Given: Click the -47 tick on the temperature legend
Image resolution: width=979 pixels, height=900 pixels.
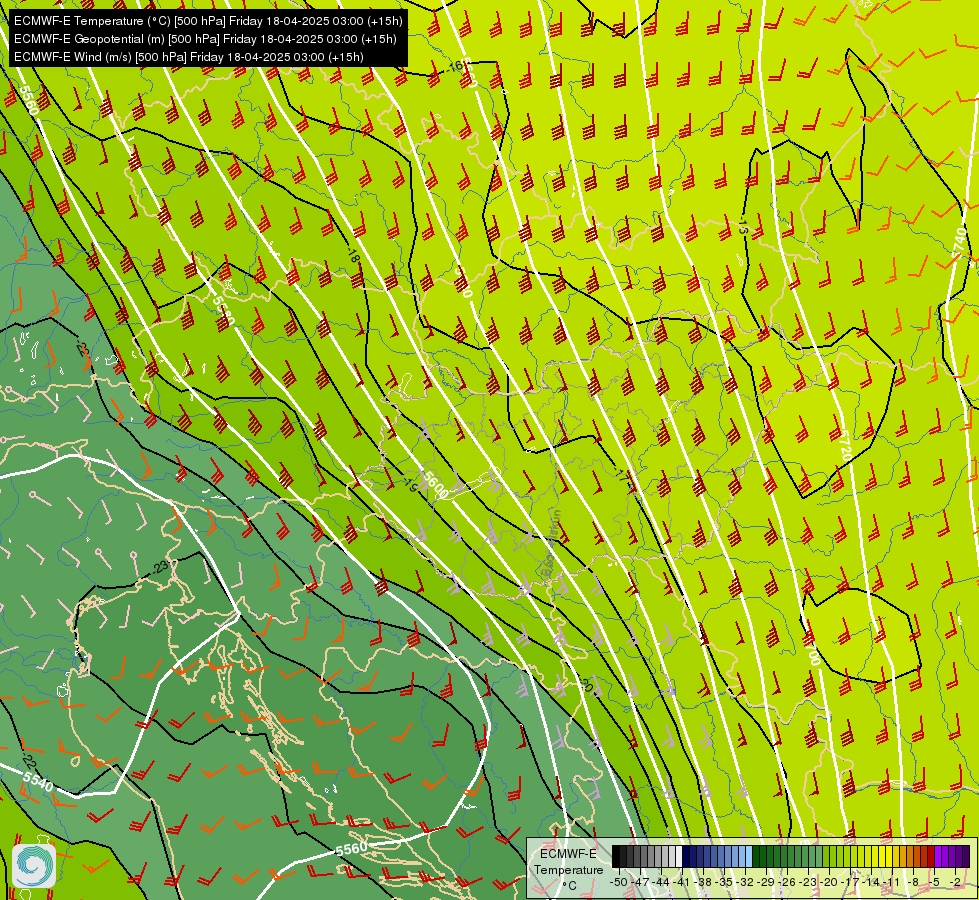Looking at the screenshot, I should (640, 882).
